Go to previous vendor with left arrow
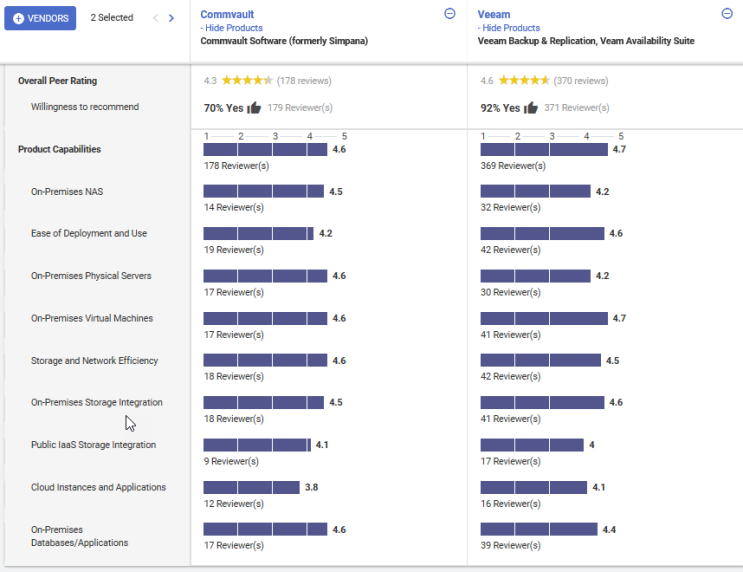The height and width of the screenshot is (572, 743). [155, 18]
